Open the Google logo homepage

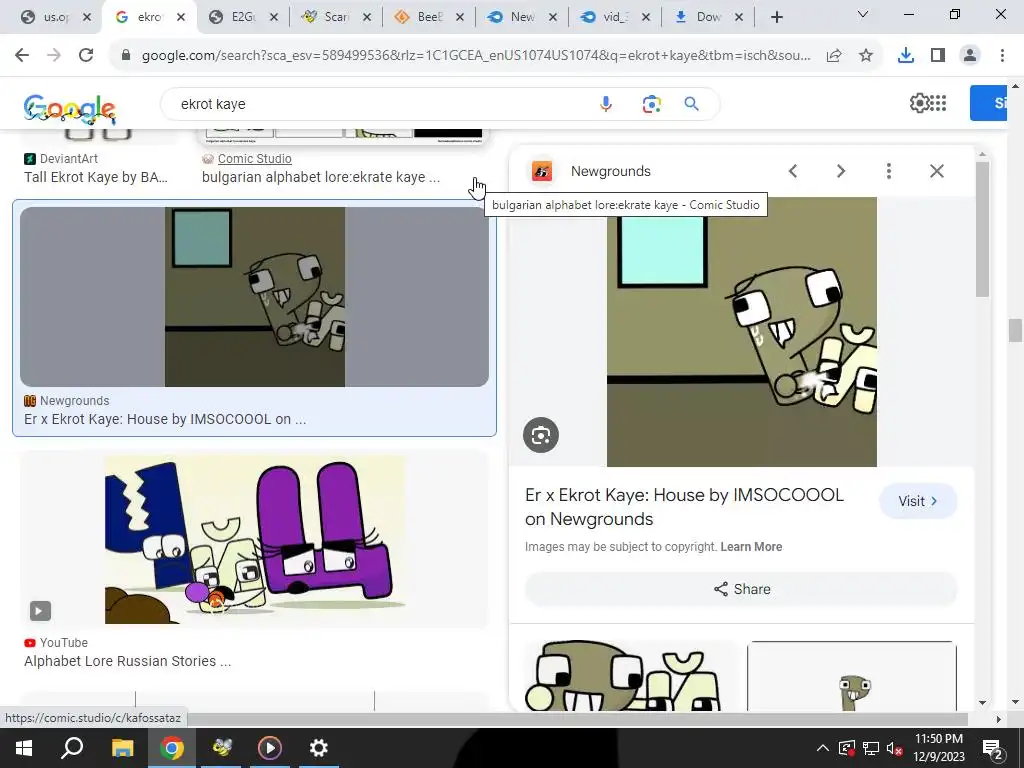click(70, 108)
